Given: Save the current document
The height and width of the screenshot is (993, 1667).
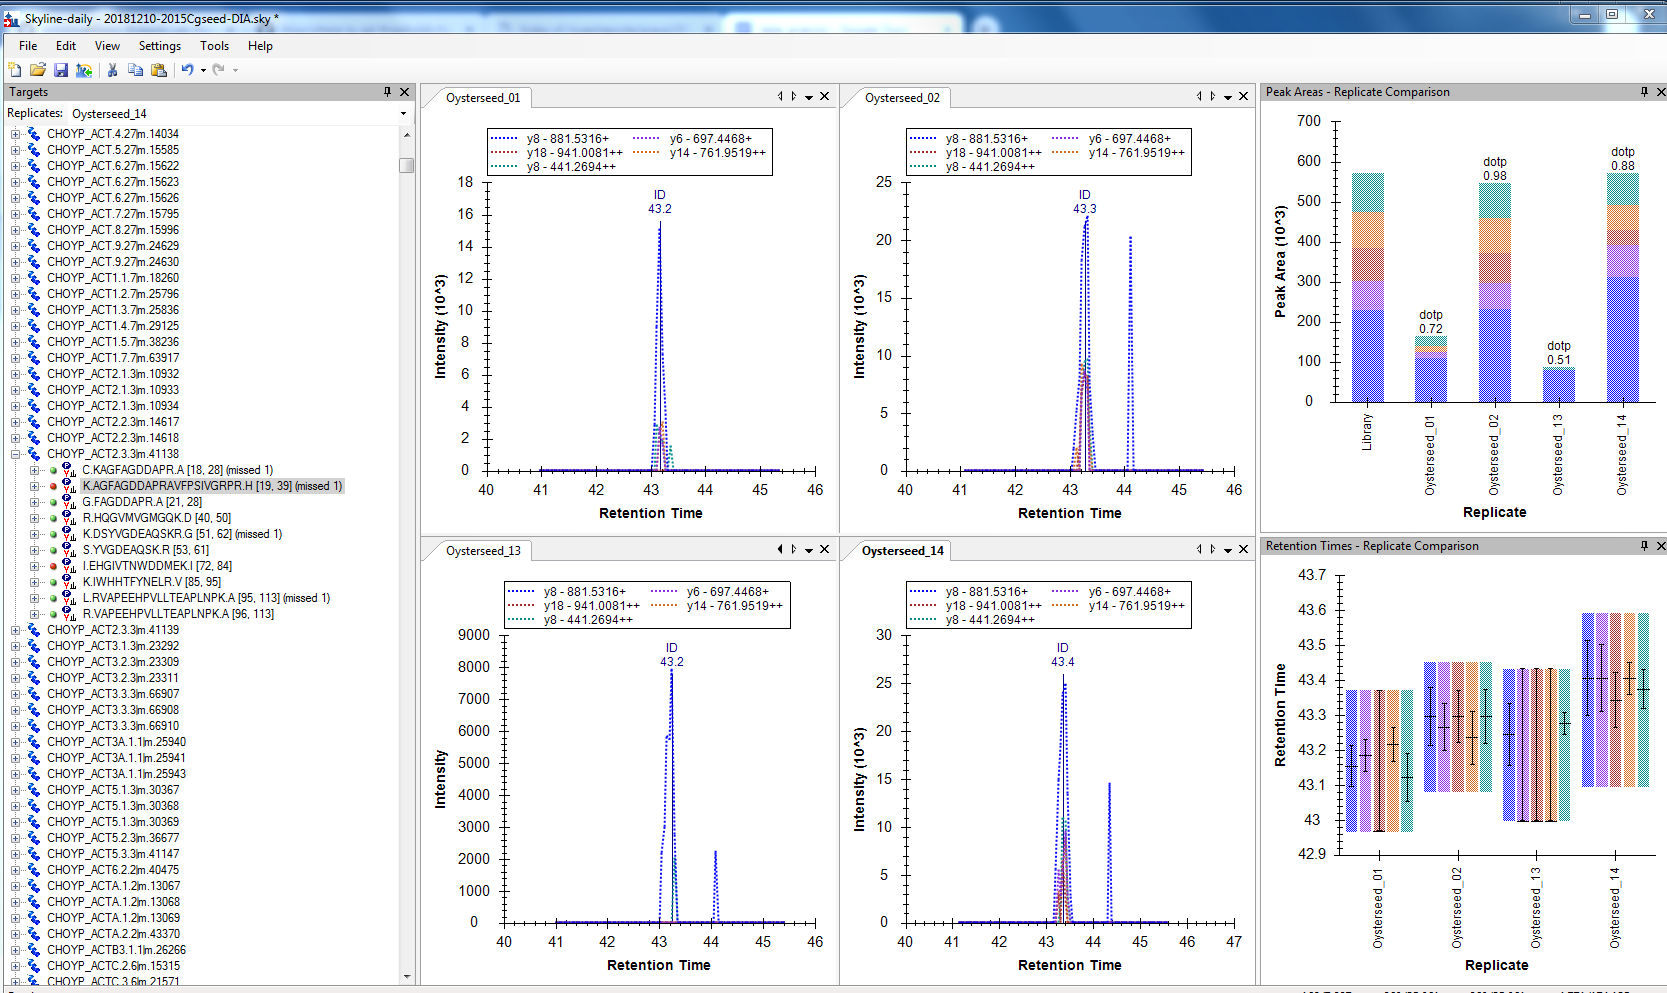Looking at the screenshot, I should [61, 69].
